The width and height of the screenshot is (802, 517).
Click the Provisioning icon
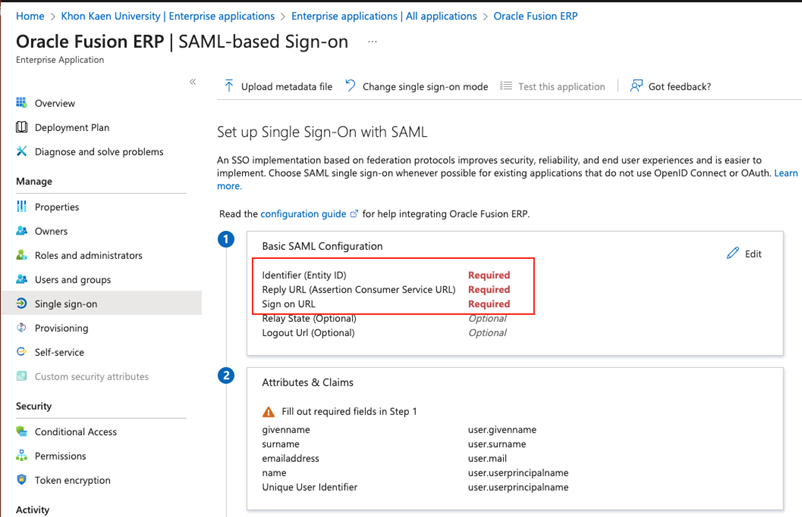point(21,328)
